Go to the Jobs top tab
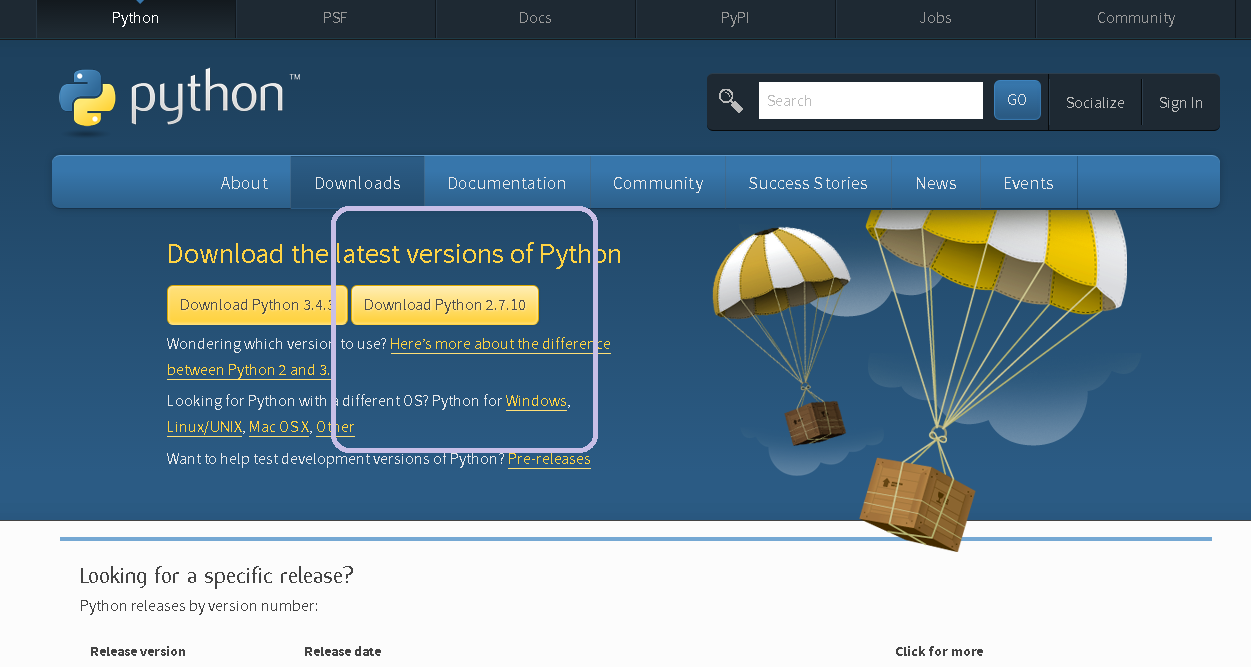This screenshot has height=667, width=1251. (935, 18)
